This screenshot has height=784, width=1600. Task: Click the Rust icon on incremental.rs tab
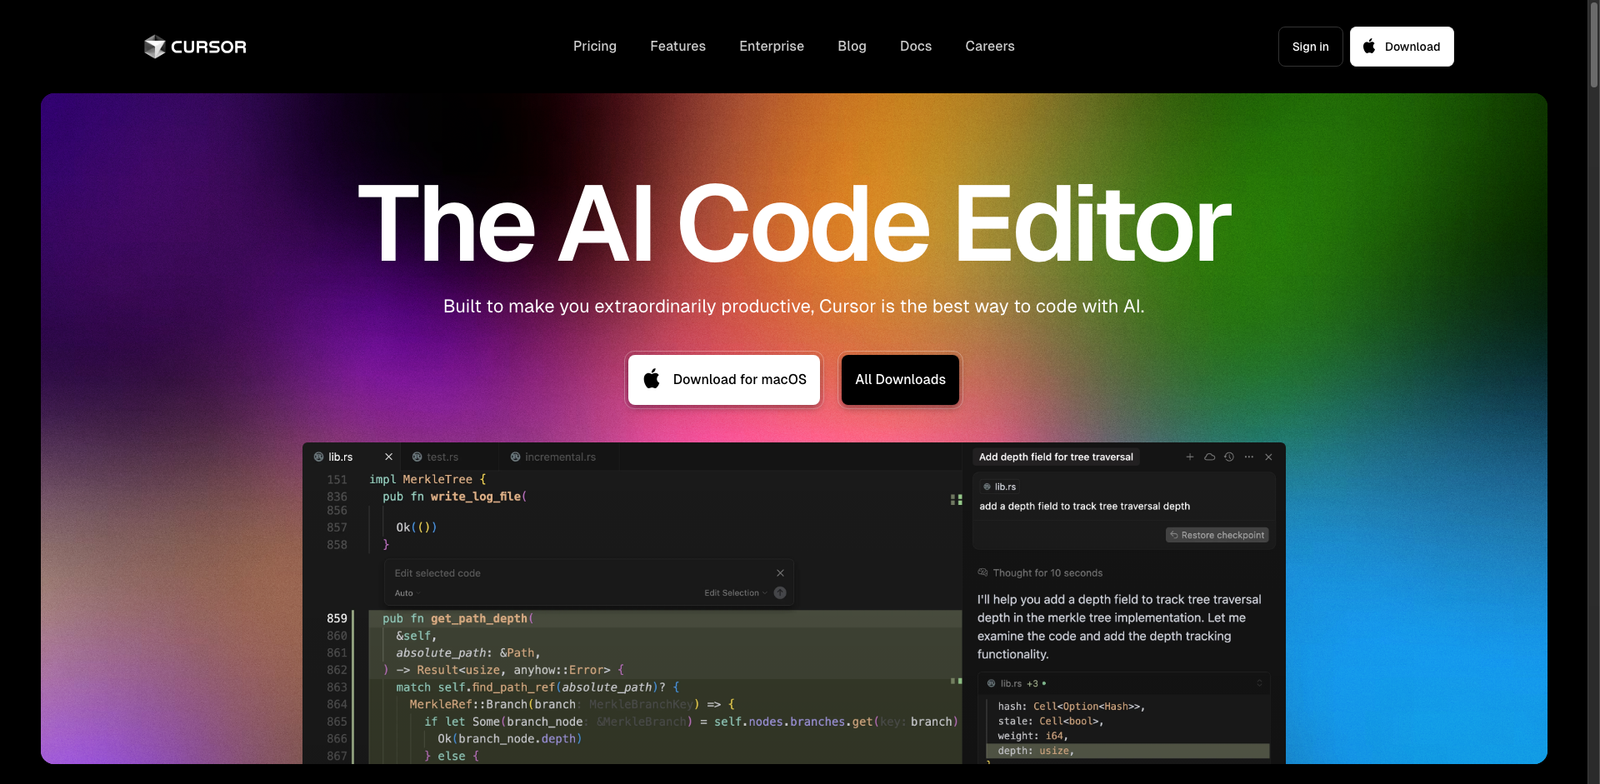point(515,457)
